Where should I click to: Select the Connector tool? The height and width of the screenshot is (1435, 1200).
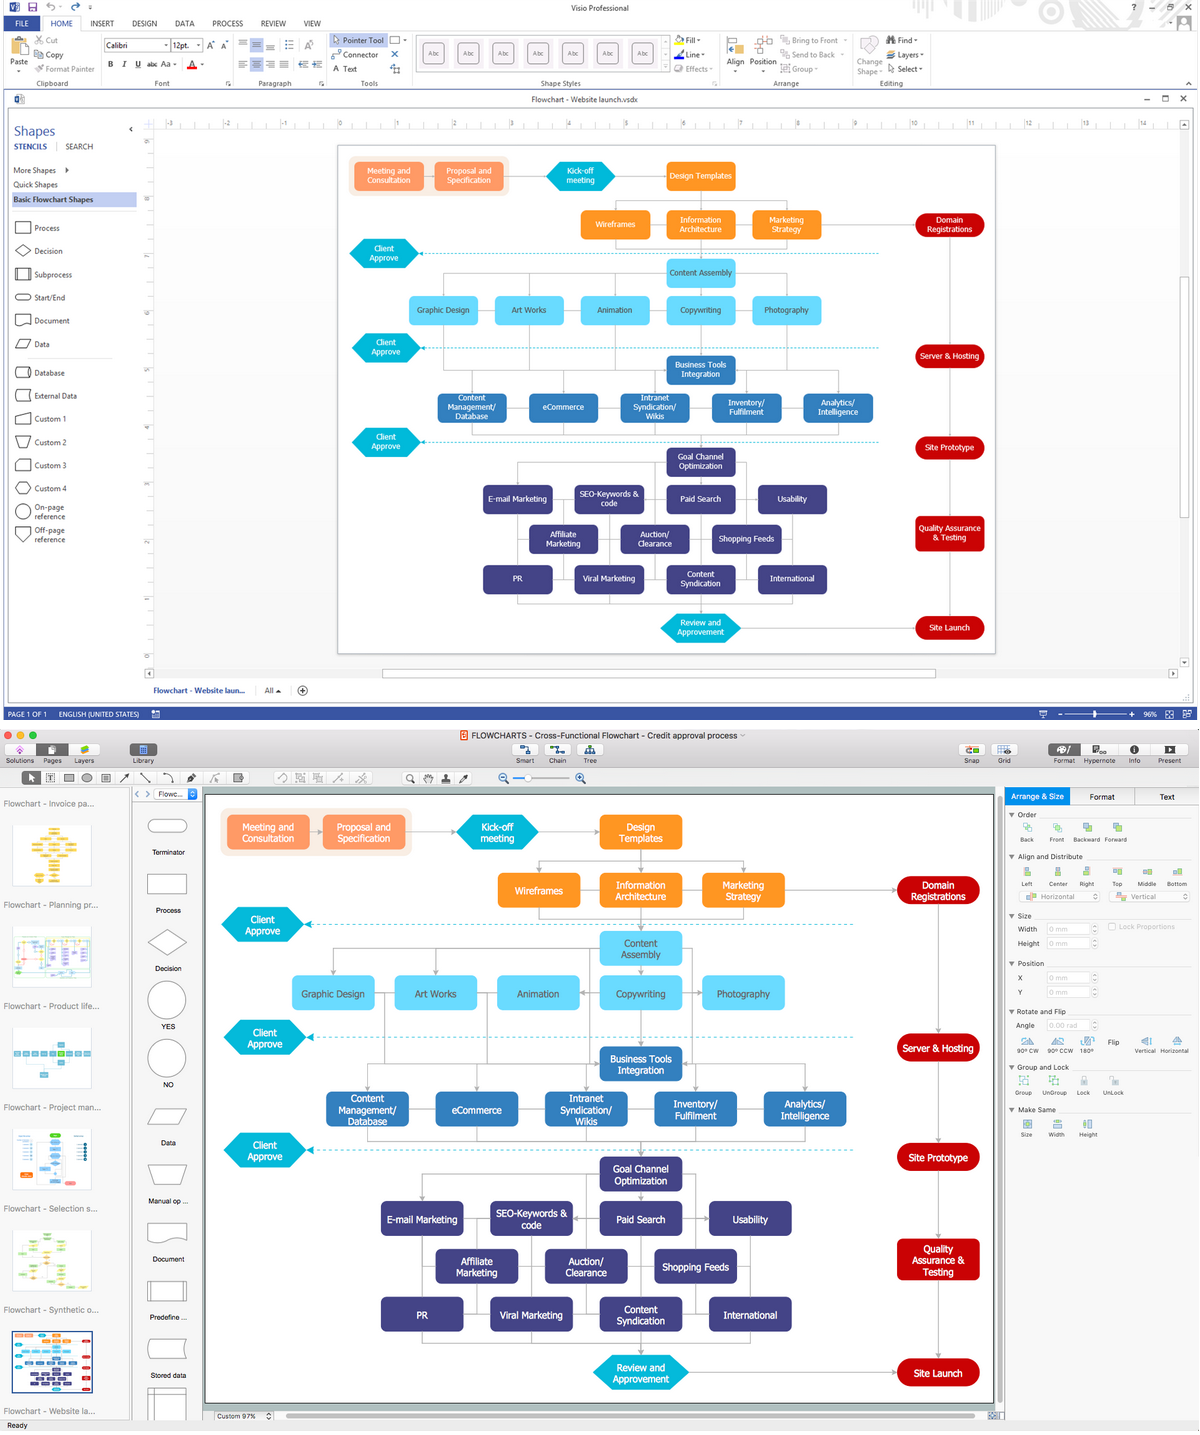click(356, 54)
